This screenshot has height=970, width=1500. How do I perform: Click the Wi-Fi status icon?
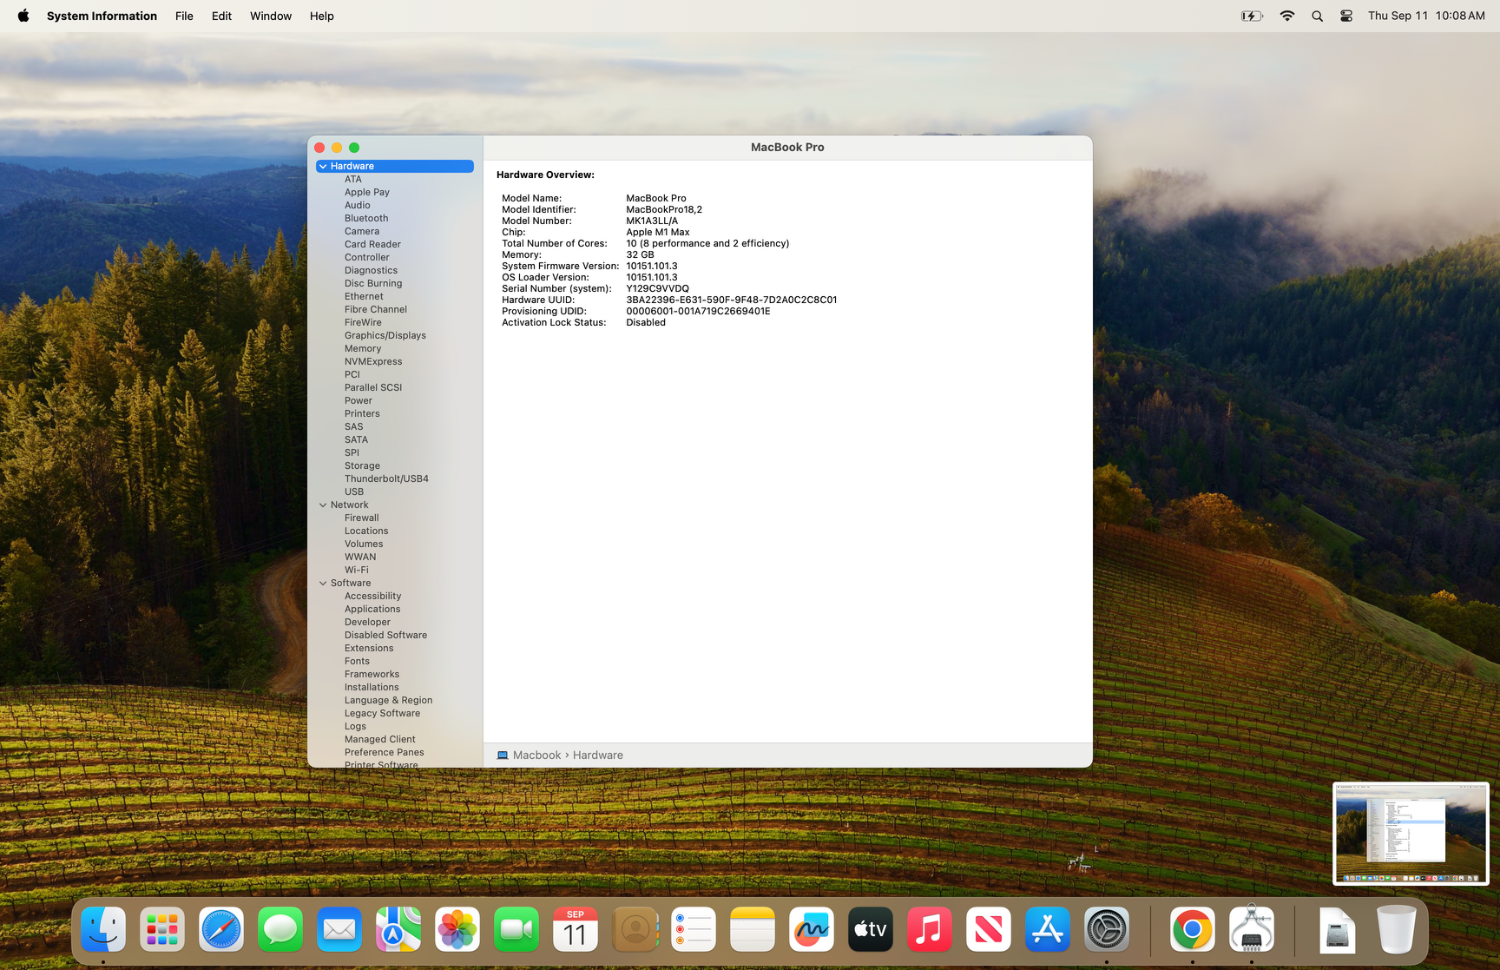pyautogui.click(x=1287, y=16)
